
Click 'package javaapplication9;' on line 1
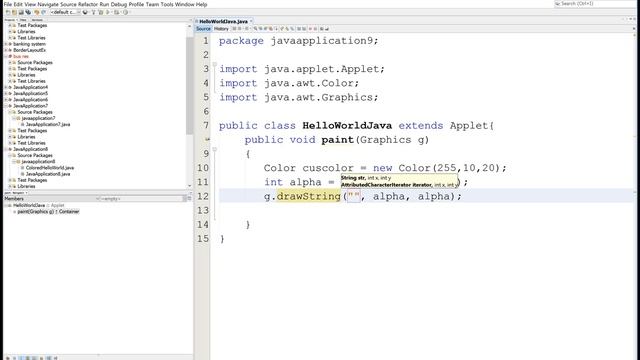tap(299, 41)
